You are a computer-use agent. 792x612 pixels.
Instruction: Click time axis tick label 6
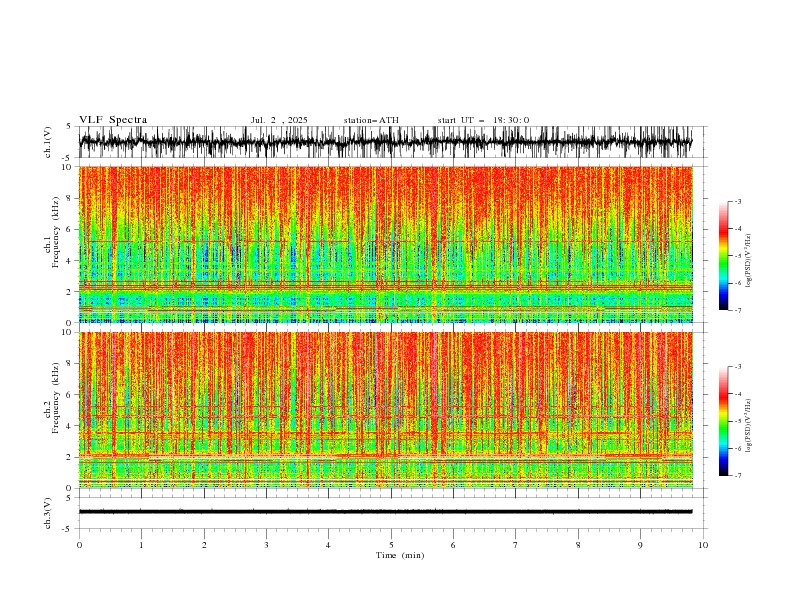click(x=453, y=545)
